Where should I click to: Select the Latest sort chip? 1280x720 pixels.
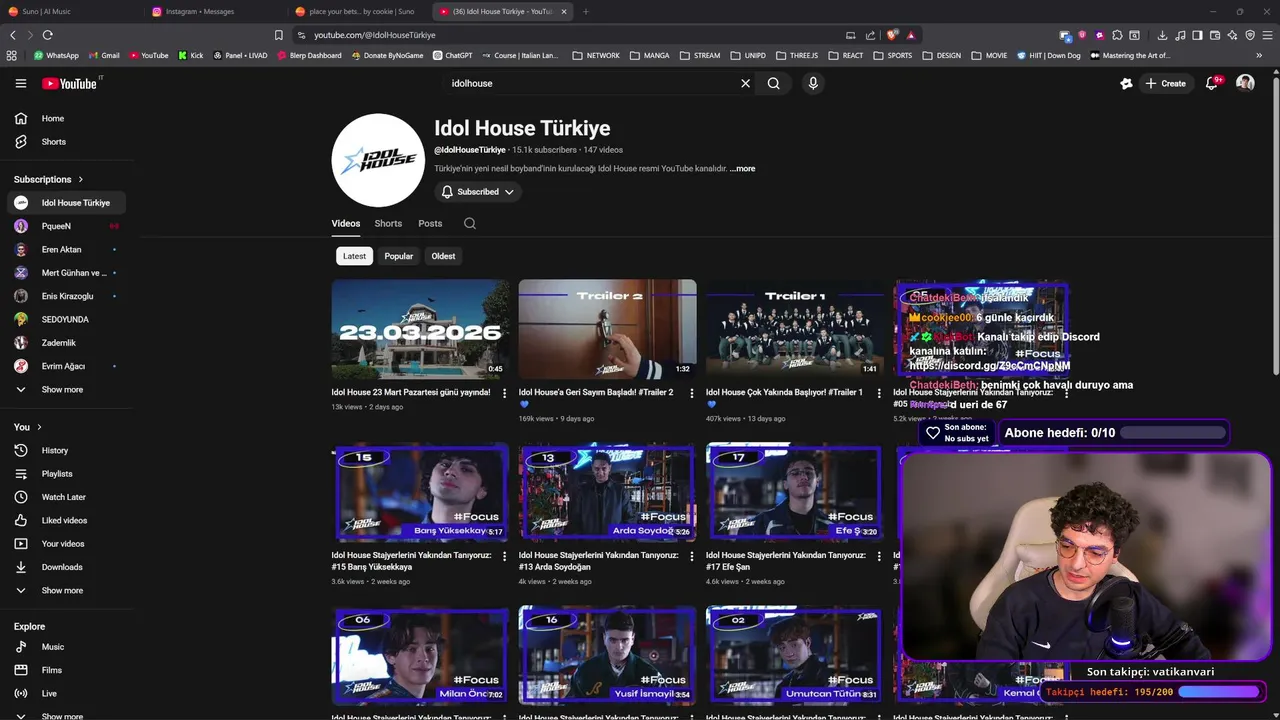(x=354, y=256)
